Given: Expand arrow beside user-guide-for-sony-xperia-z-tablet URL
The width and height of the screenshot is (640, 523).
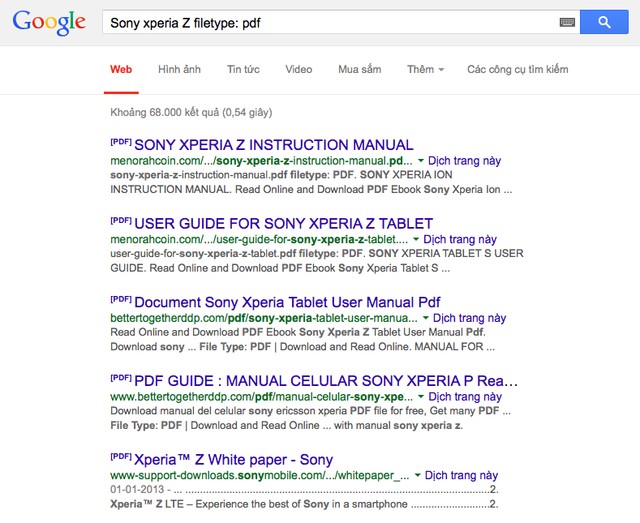Looking at the screenshot, I should 416,239.
